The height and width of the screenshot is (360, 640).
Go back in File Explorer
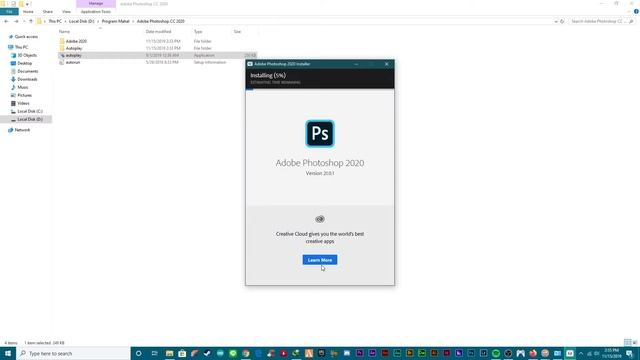point(6,21)
